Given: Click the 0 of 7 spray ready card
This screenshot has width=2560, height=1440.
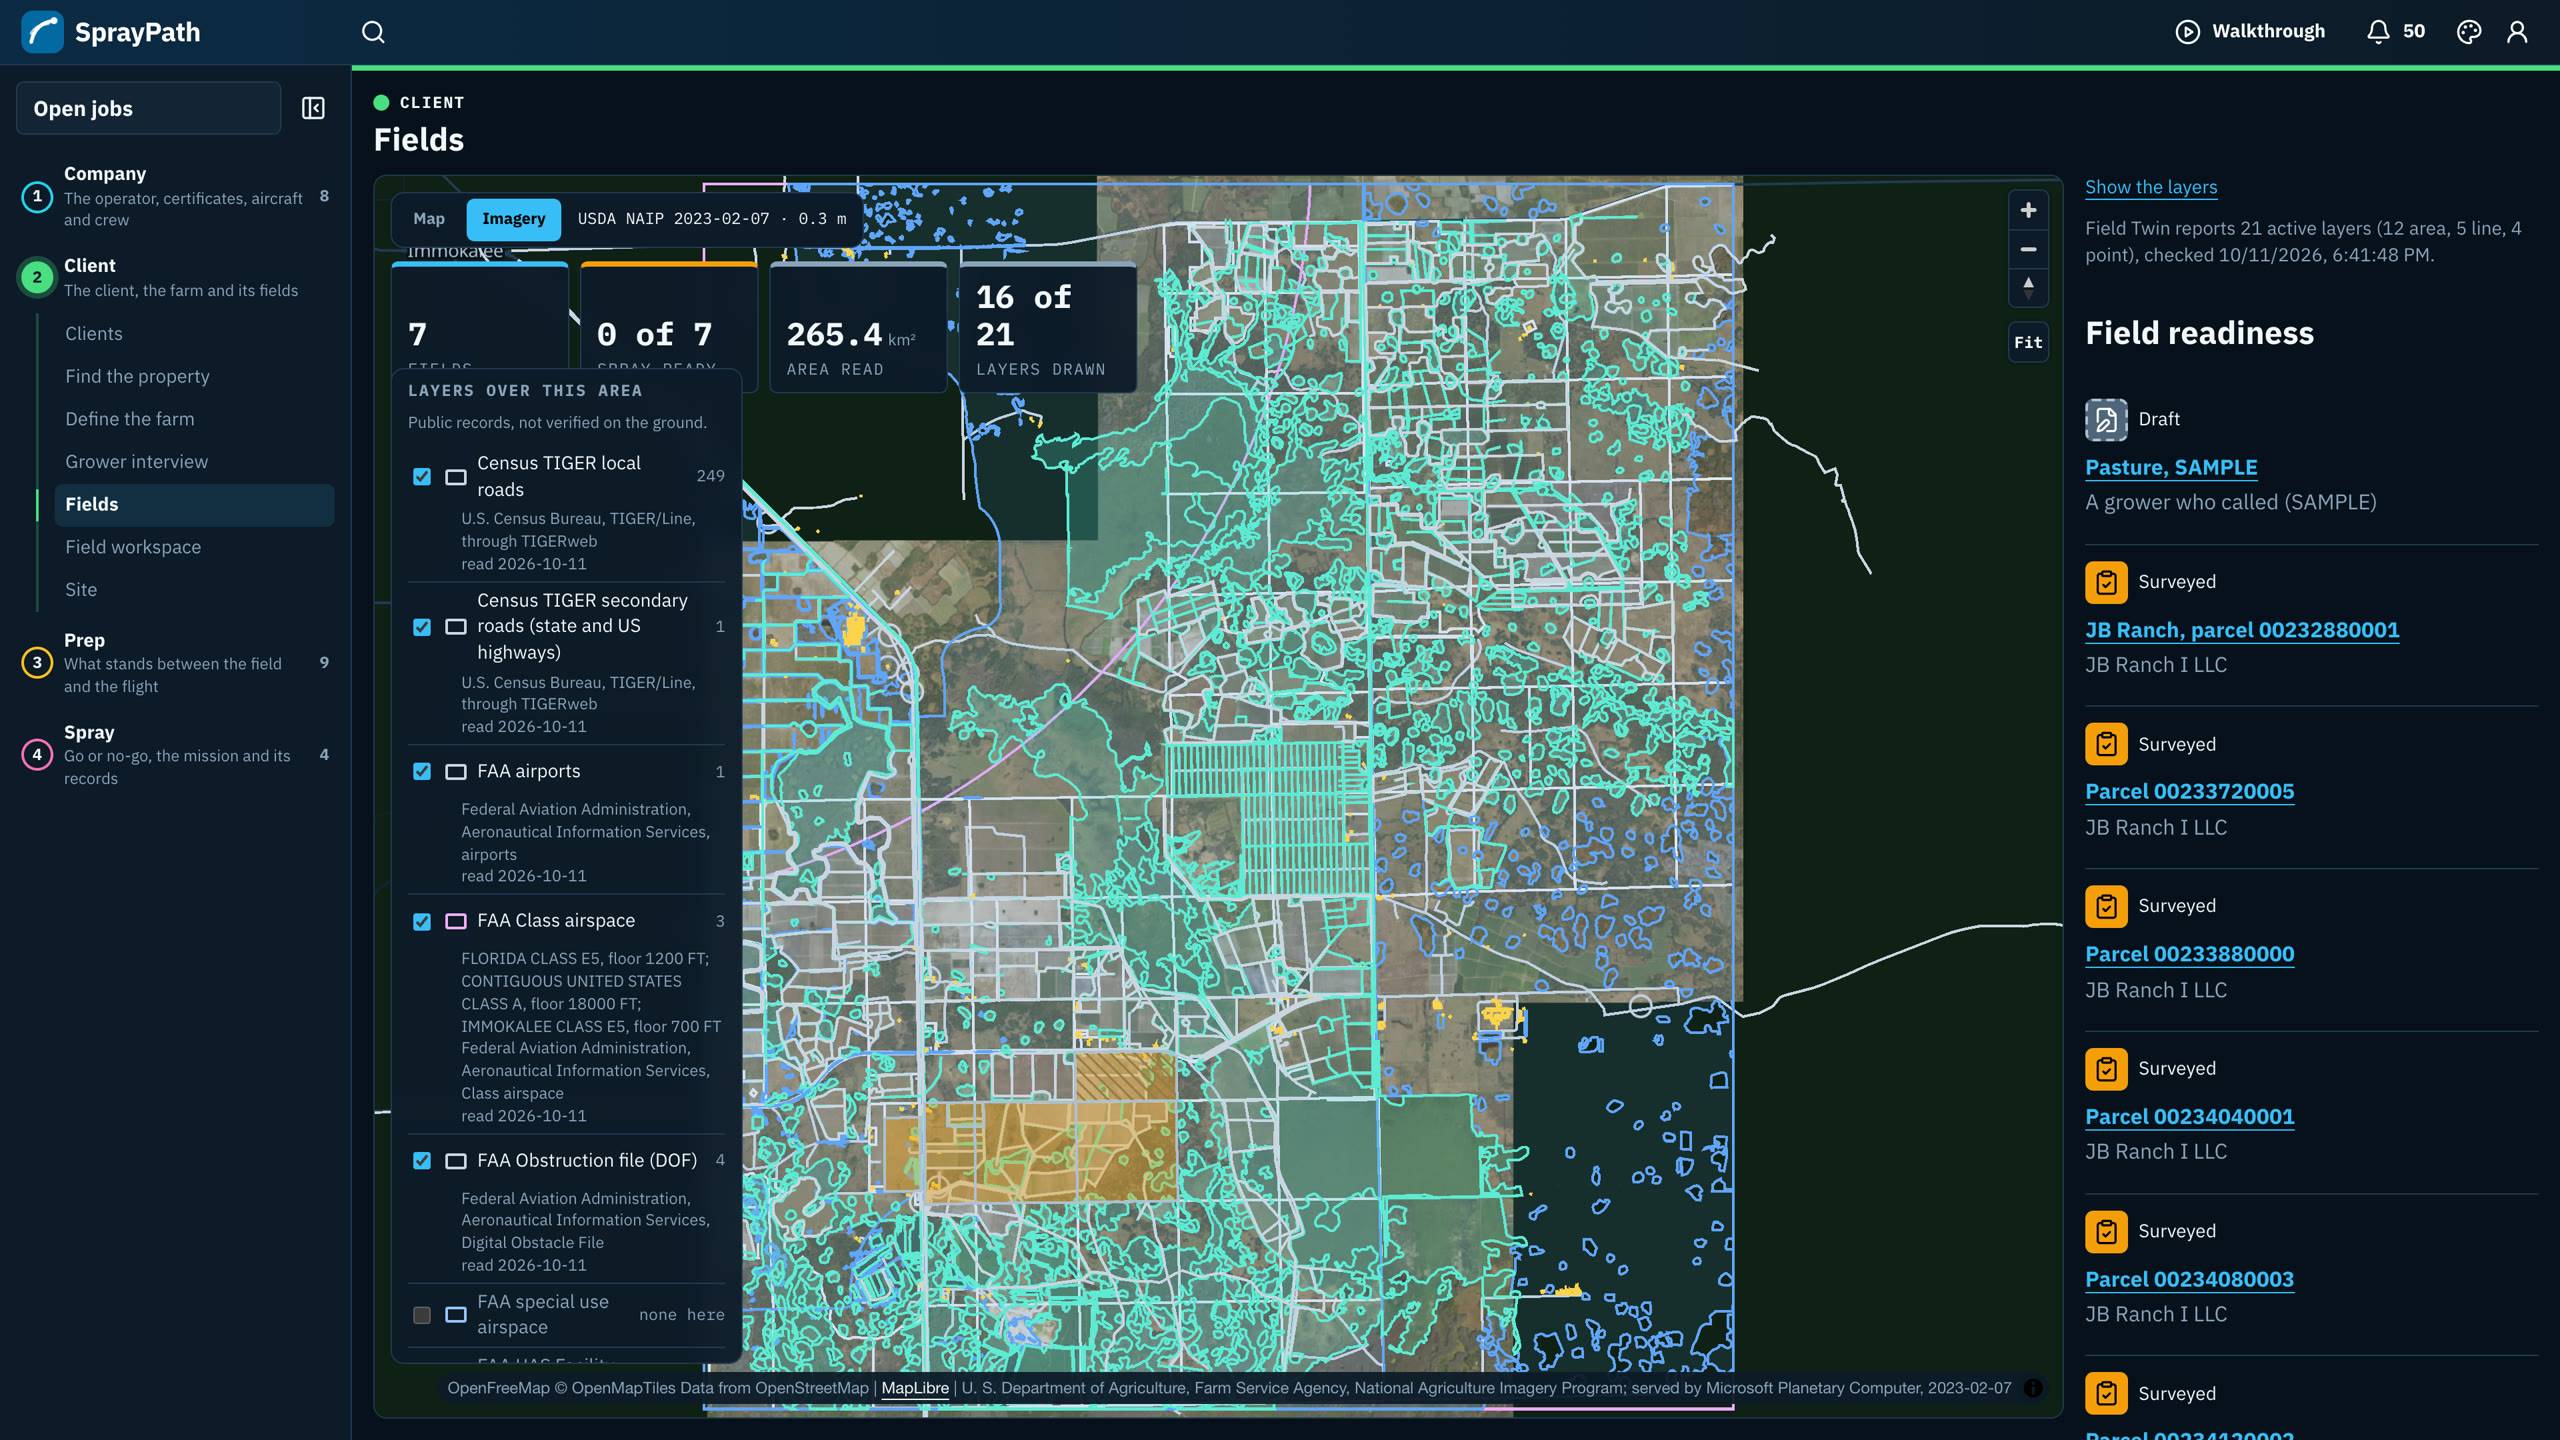Looking at the screenshot, I should point(669,328).
